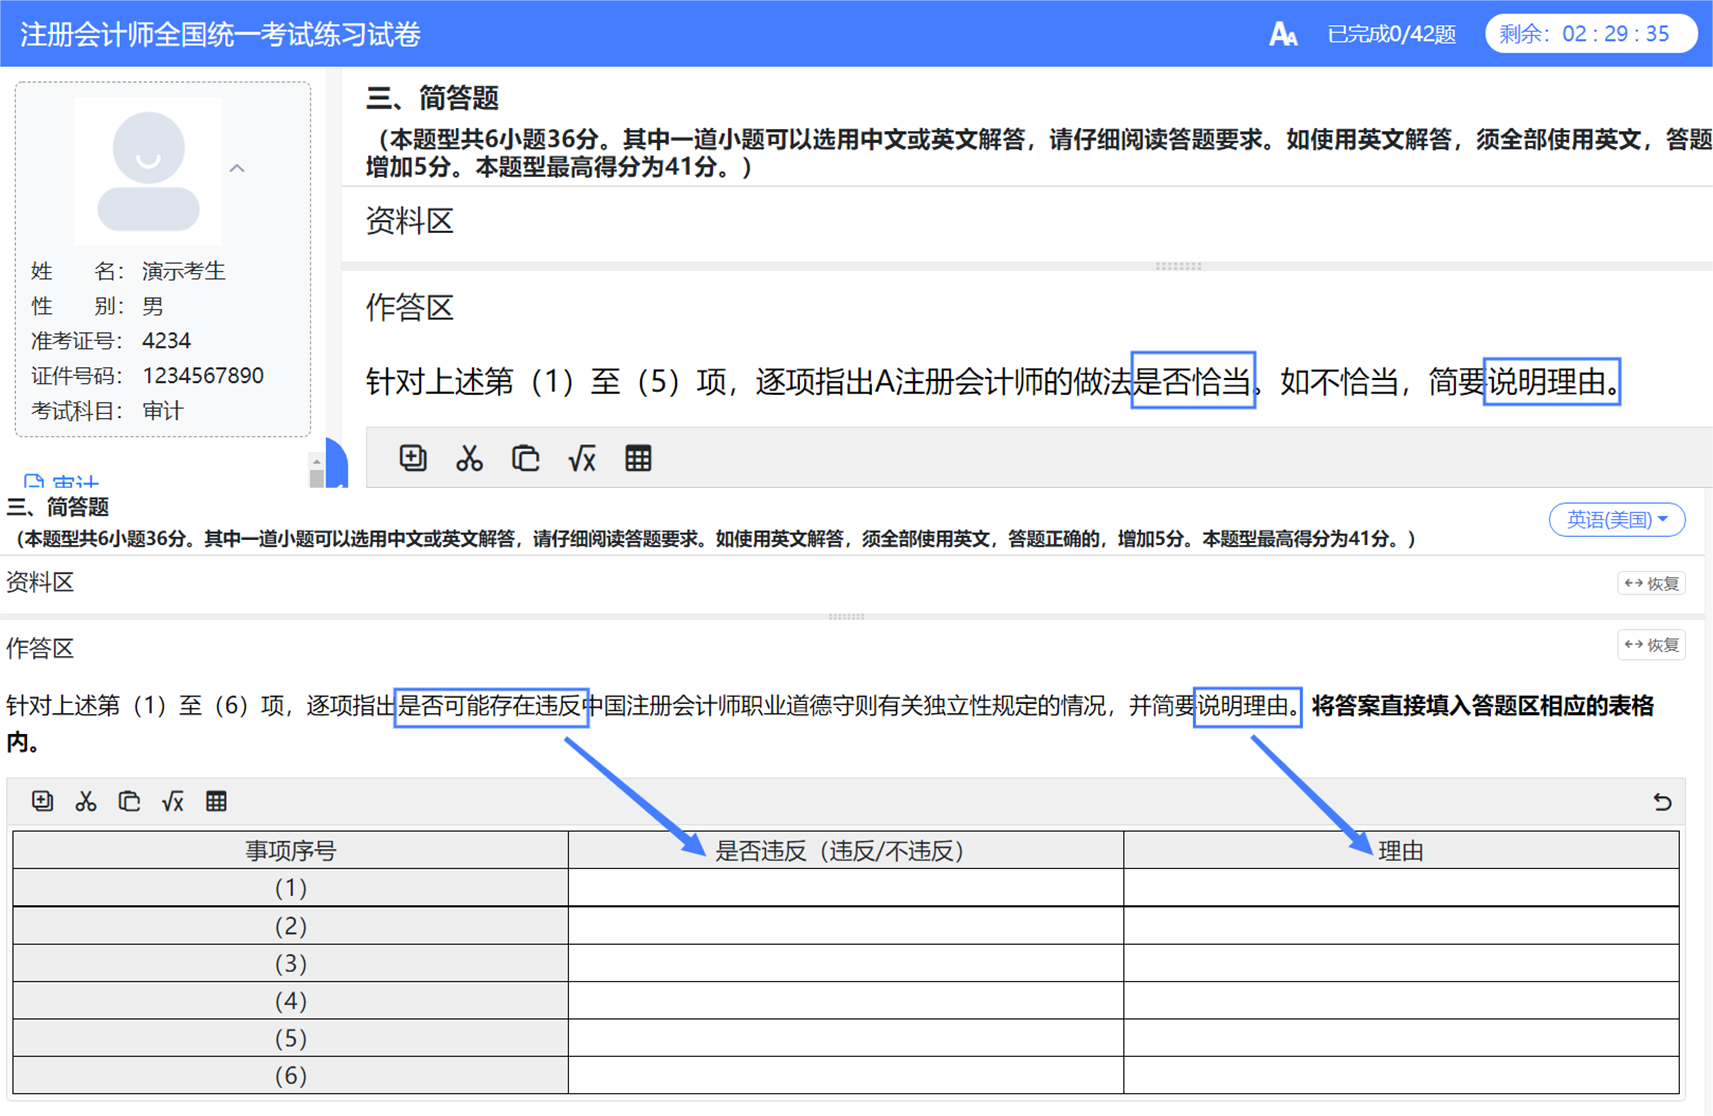Click the font size AA icon
The height and width of the screenshot is (1116, 1713).
(x=1283, y=35)
